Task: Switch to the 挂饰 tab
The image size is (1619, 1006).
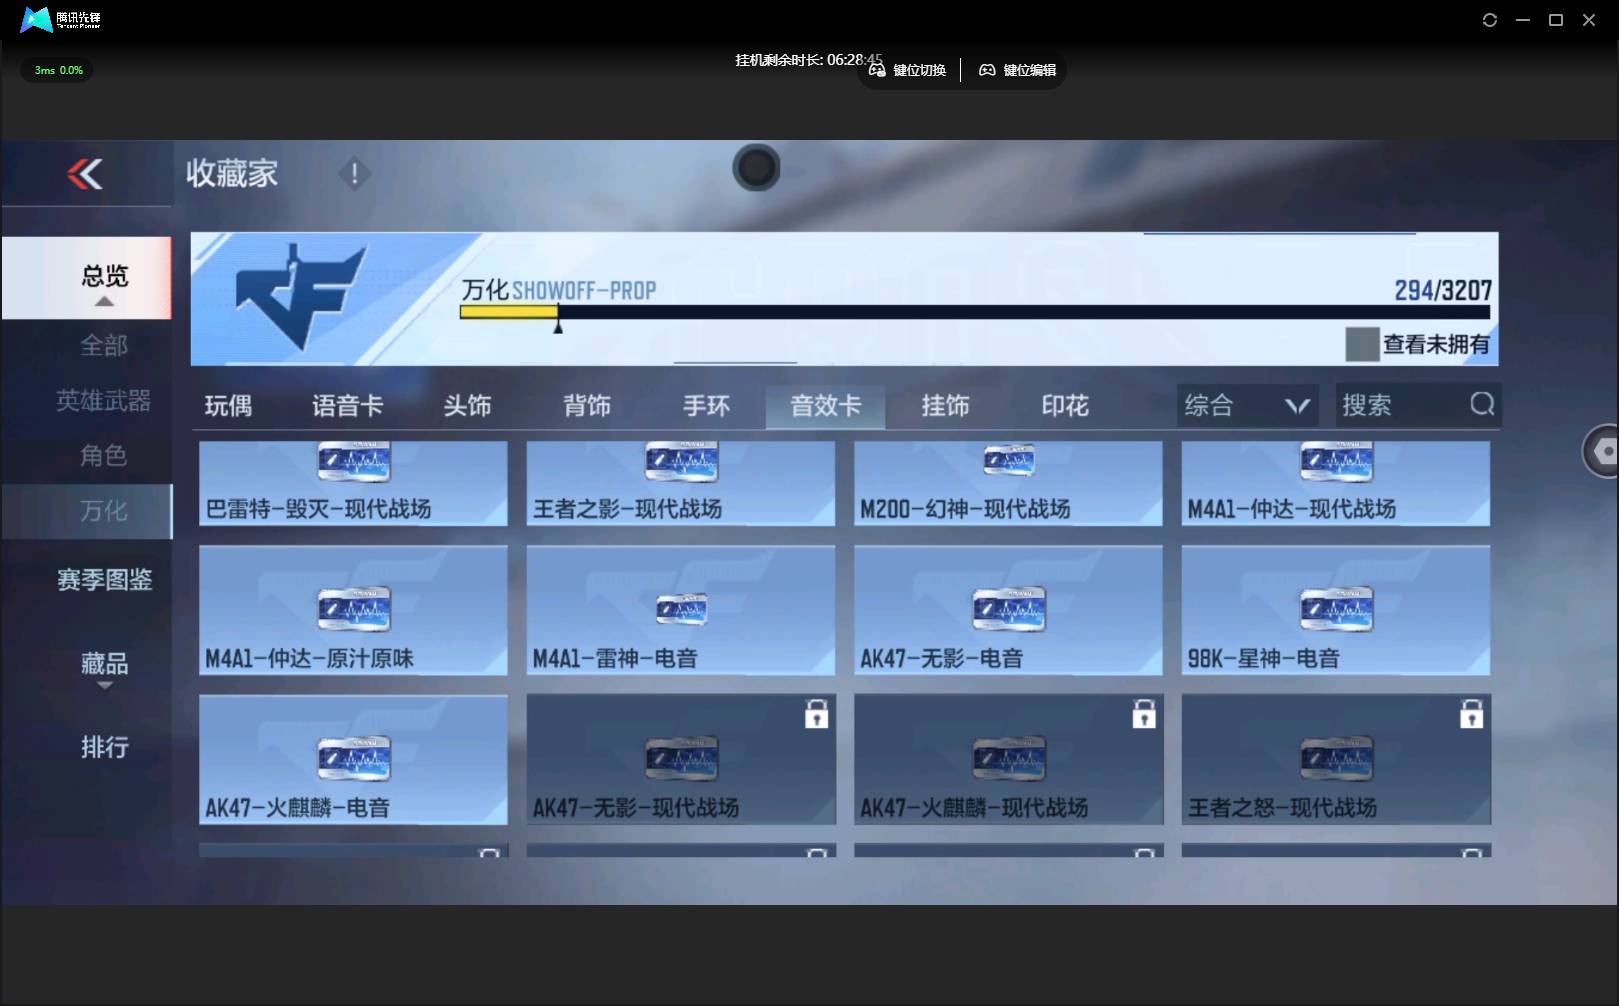Action: click(945, 405)
